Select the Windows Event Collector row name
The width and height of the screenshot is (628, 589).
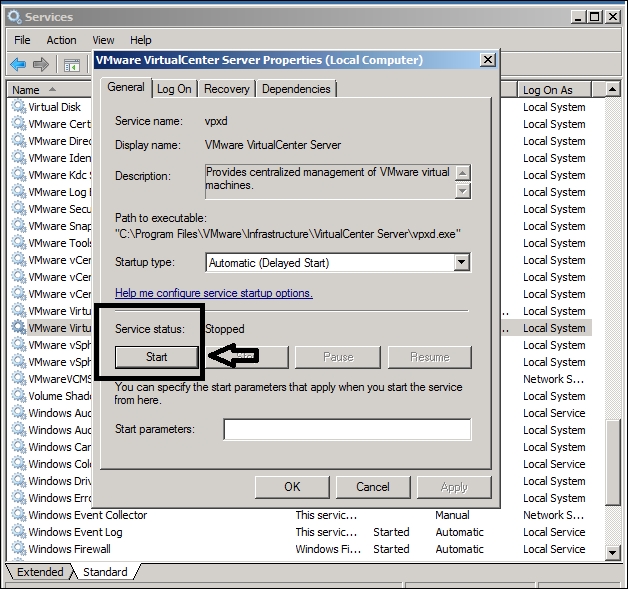88,515
